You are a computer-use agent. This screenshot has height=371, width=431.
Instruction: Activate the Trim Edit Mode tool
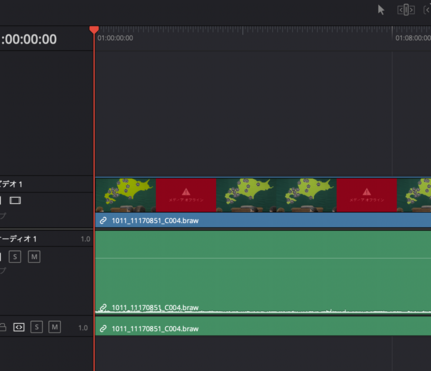pyautogui.click(x=406, y=10)
